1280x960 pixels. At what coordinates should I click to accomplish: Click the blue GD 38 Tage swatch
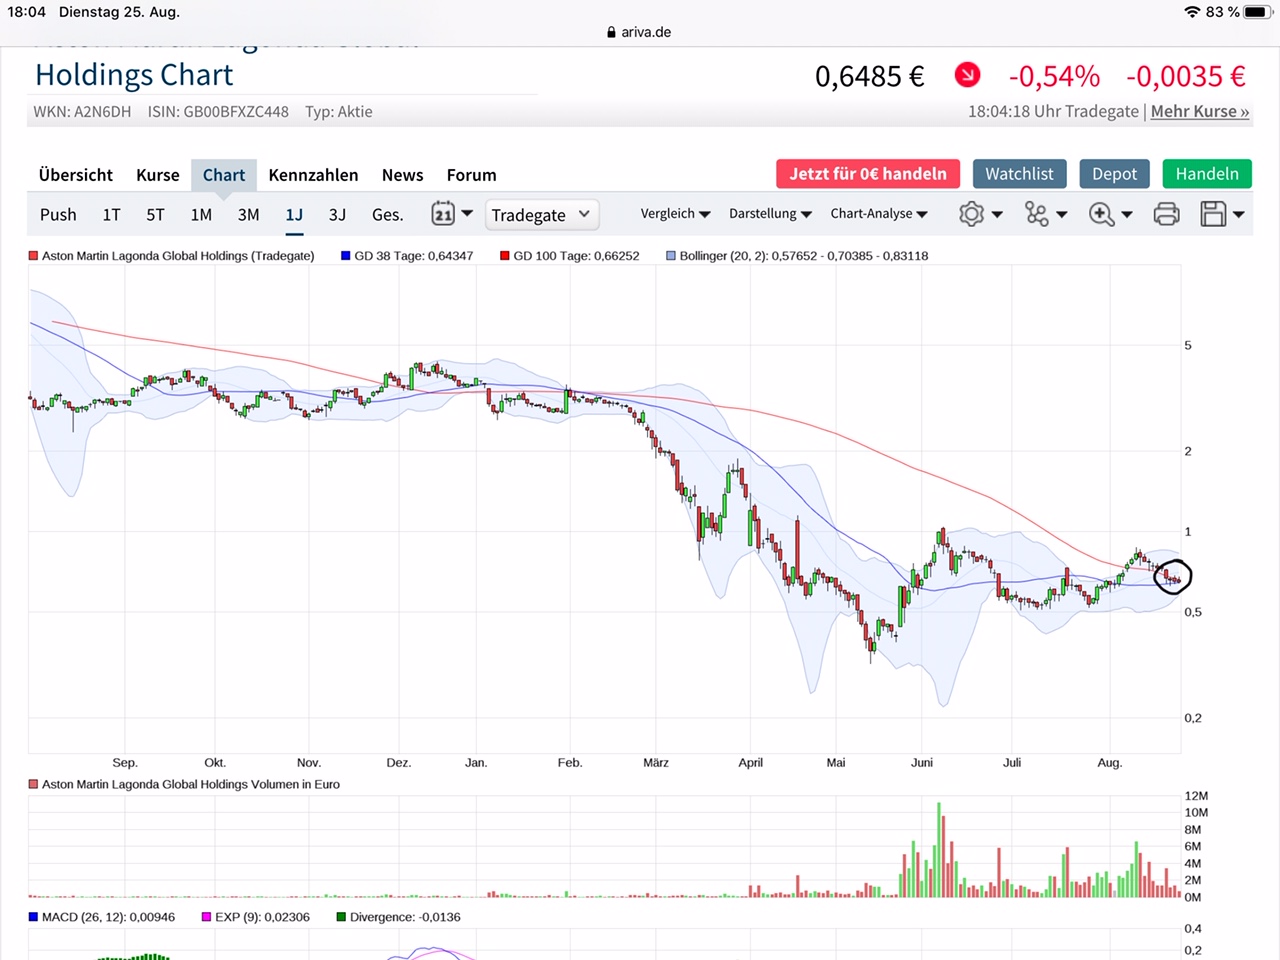(346, 256)
